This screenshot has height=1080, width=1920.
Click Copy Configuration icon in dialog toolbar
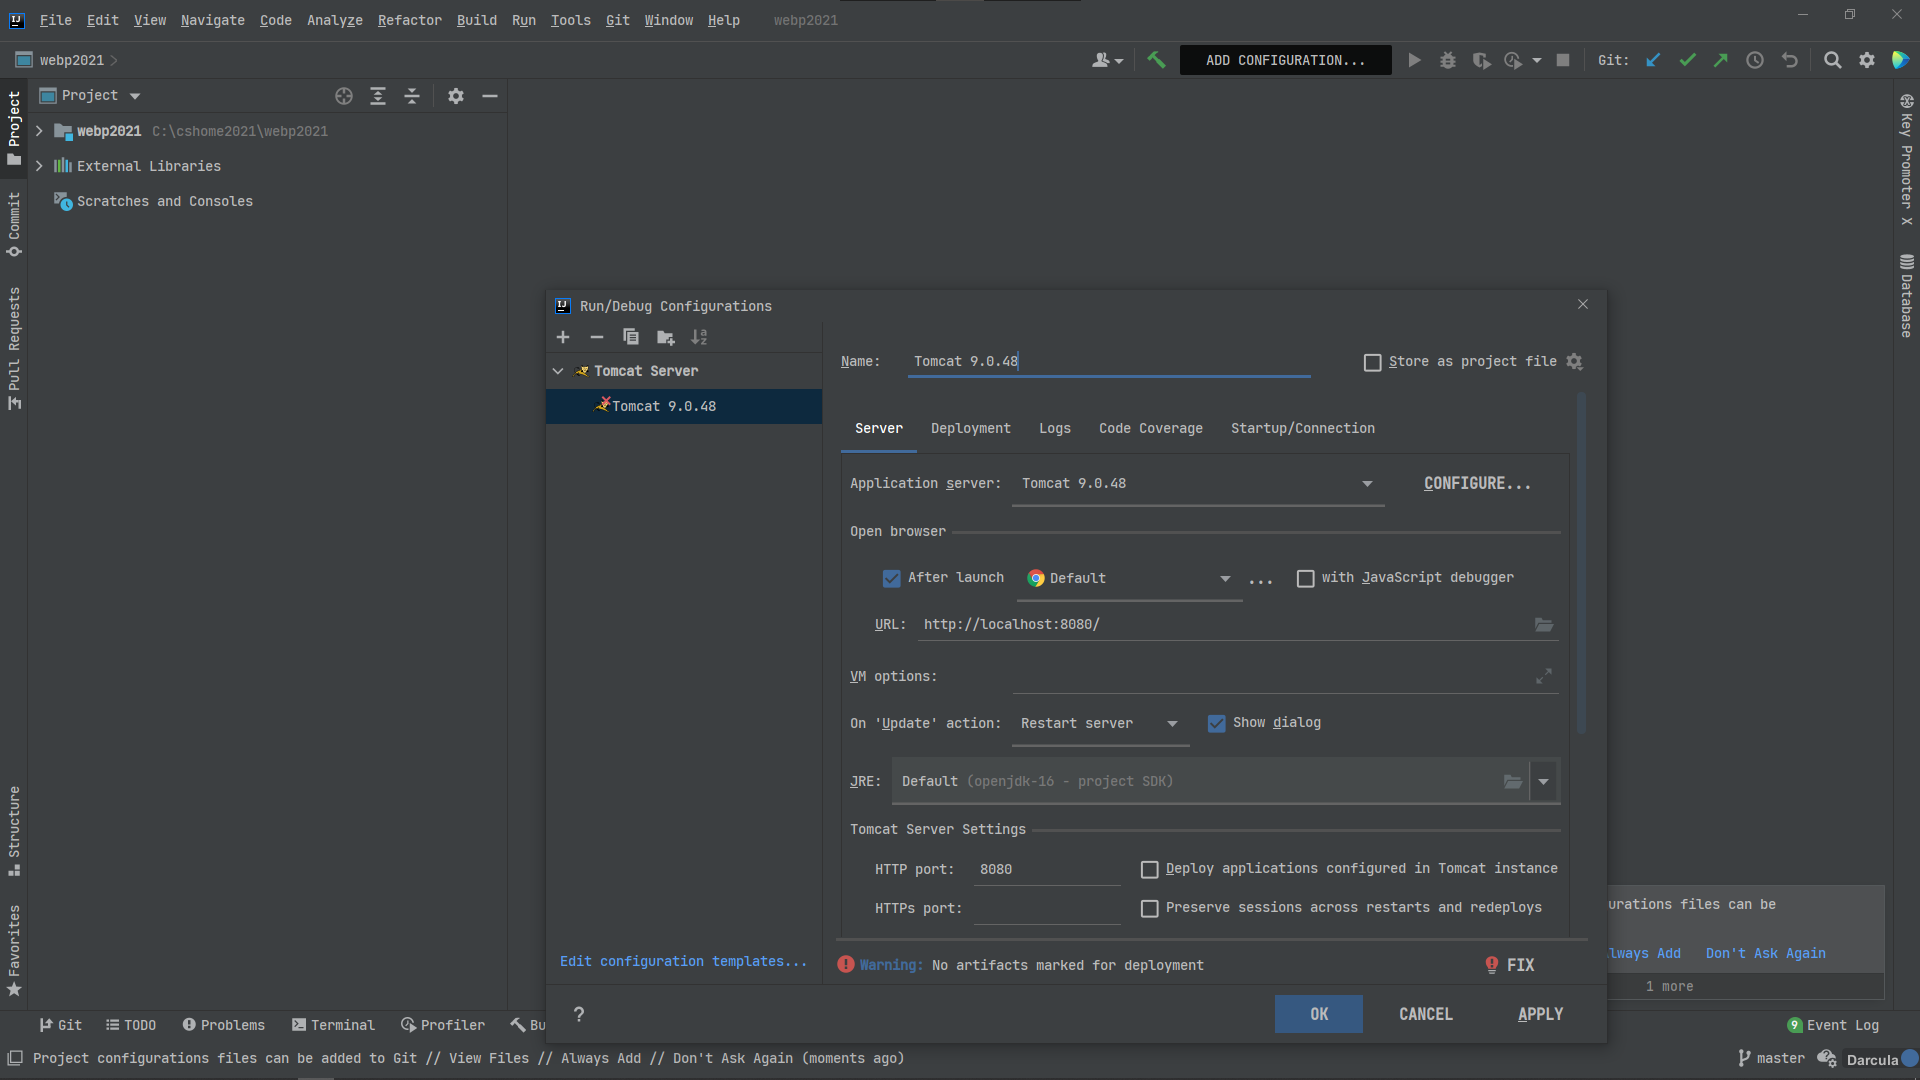630,337
